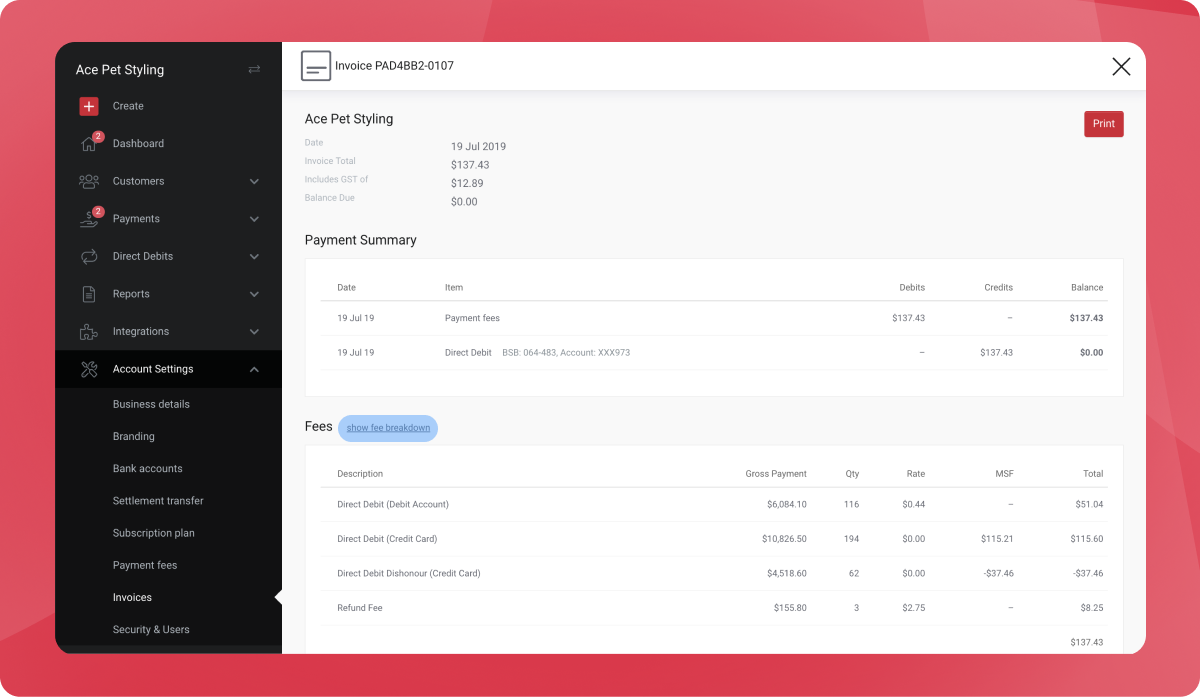
Task: Open Settlement transfer settings
Action: point(158,501)
